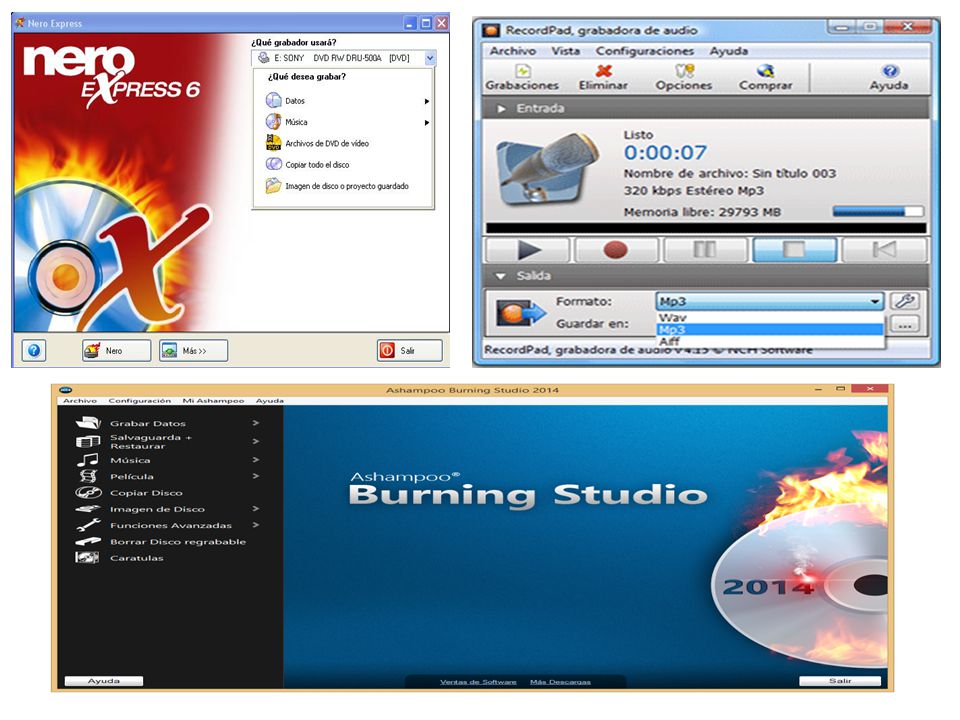Click the black waveform bar in RecordPad

point(706,228)
